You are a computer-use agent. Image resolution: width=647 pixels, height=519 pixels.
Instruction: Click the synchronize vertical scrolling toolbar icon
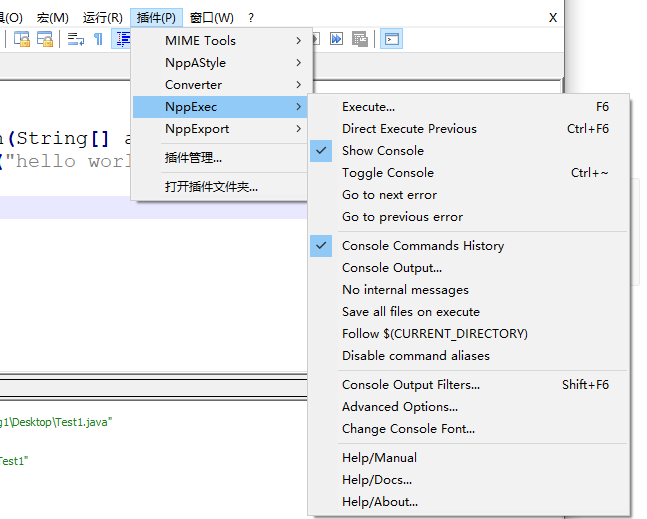(21, 39)
